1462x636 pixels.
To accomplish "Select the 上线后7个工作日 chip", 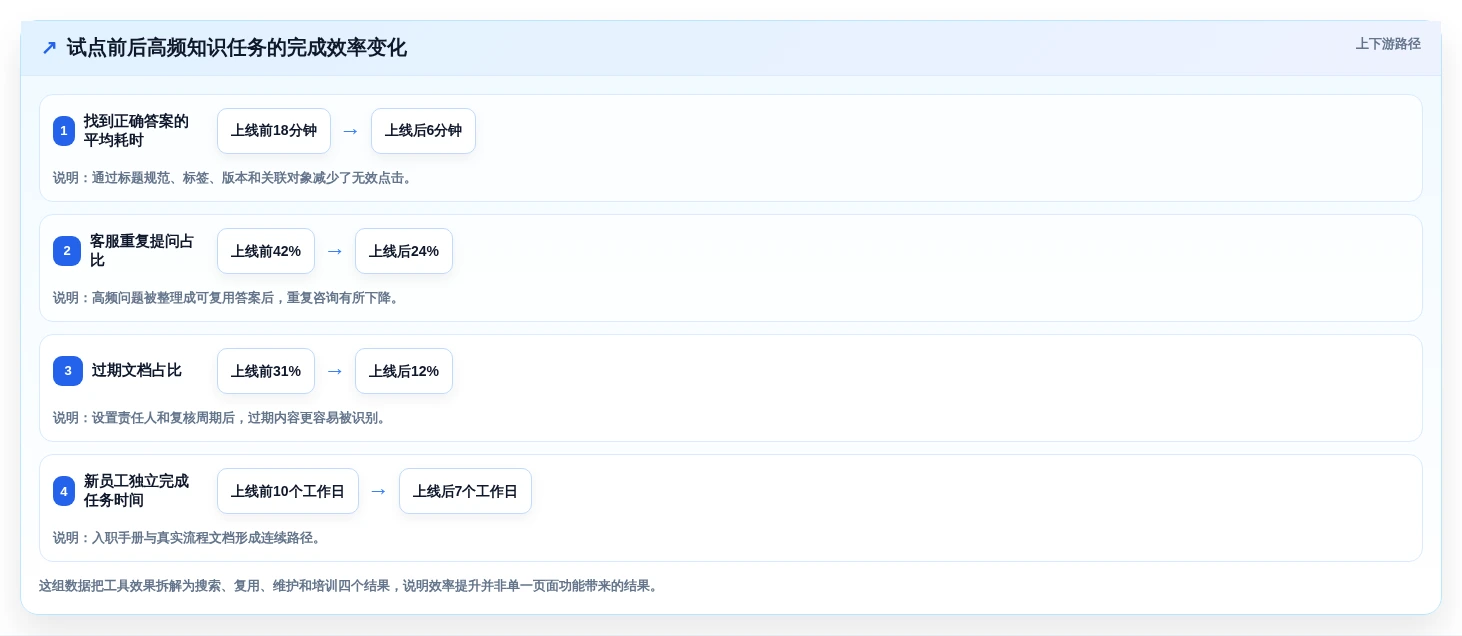I will click(x=465, y=491).
